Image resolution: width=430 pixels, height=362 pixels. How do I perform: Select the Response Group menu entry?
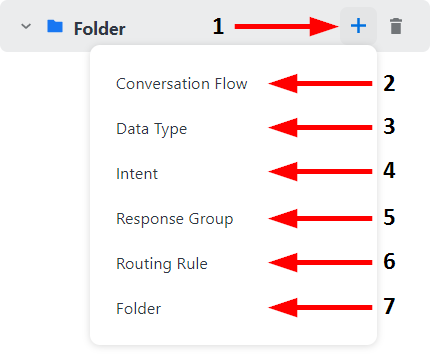pyautogui.click(x=174, y=219)
